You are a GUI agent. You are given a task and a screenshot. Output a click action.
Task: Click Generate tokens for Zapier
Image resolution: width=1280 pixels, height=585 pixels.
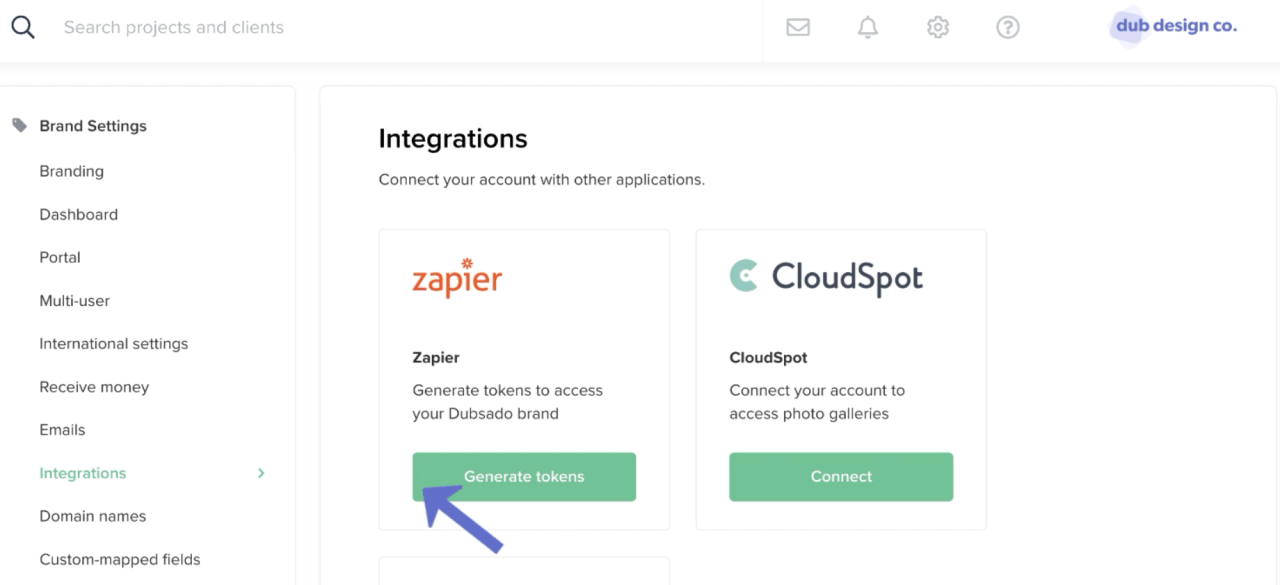[524, 477]
